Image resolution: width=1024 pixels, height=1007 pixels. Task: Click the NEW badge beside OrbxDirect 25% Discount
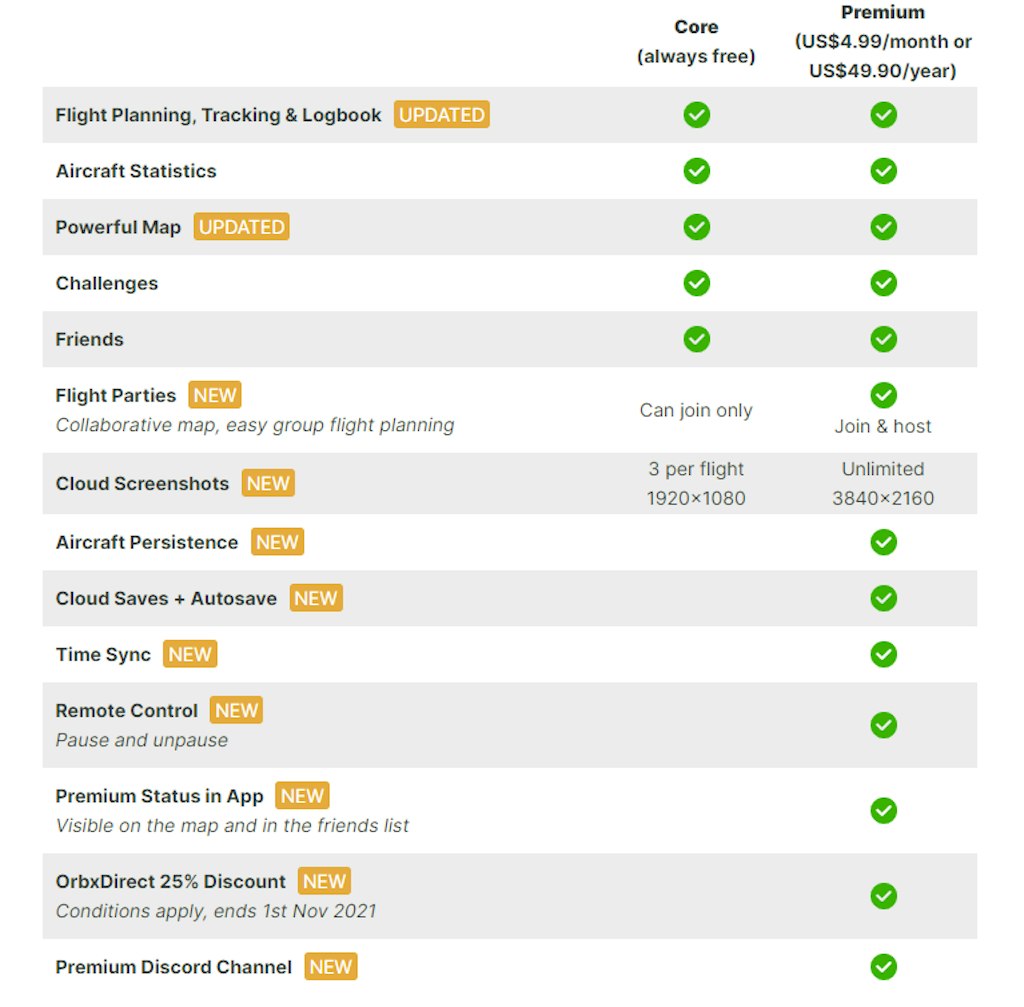point(324,881)
